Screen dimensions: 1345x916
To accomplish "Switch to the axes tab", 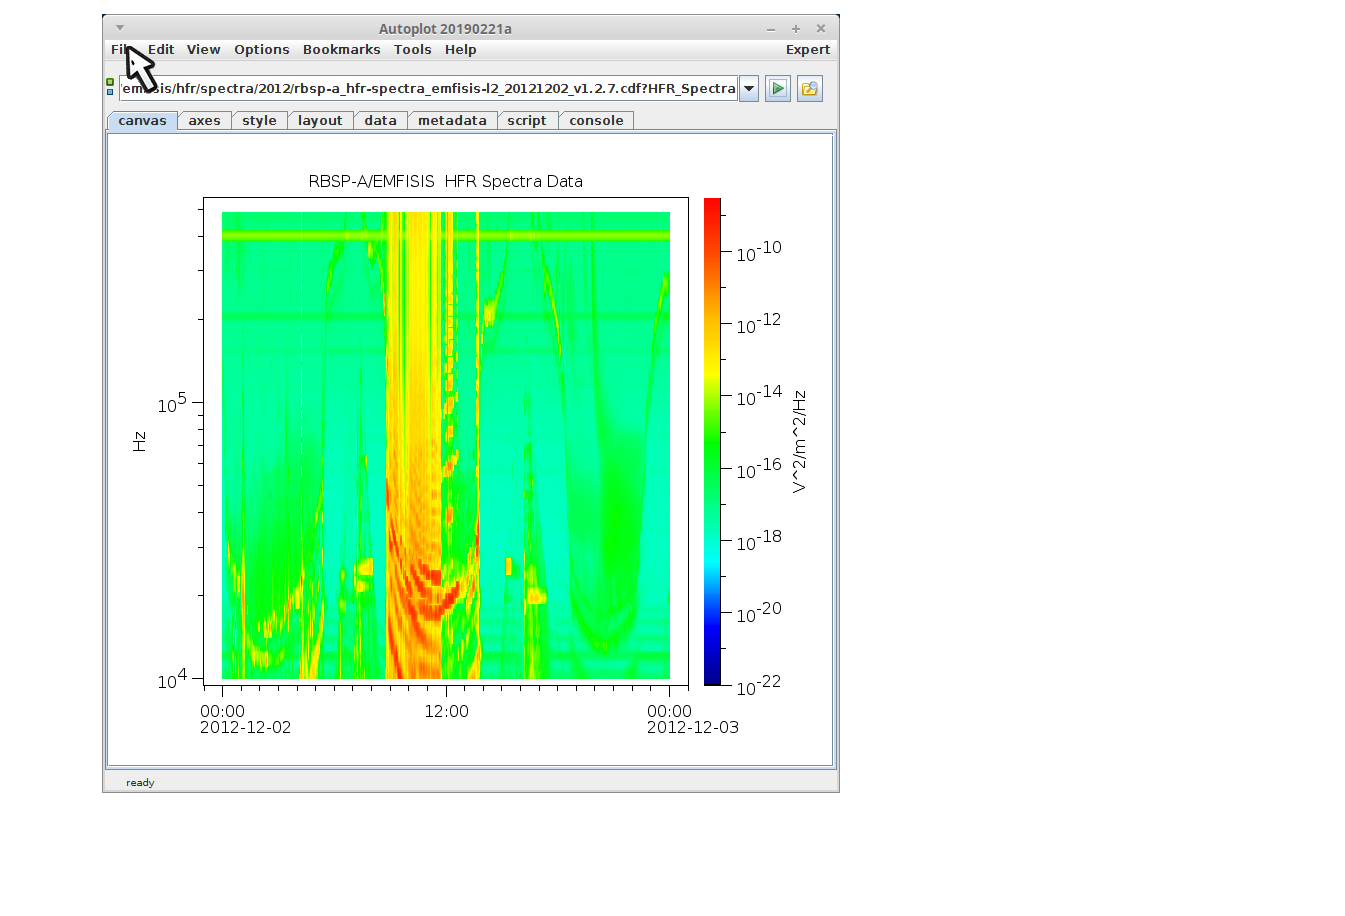I will point(204,121).
